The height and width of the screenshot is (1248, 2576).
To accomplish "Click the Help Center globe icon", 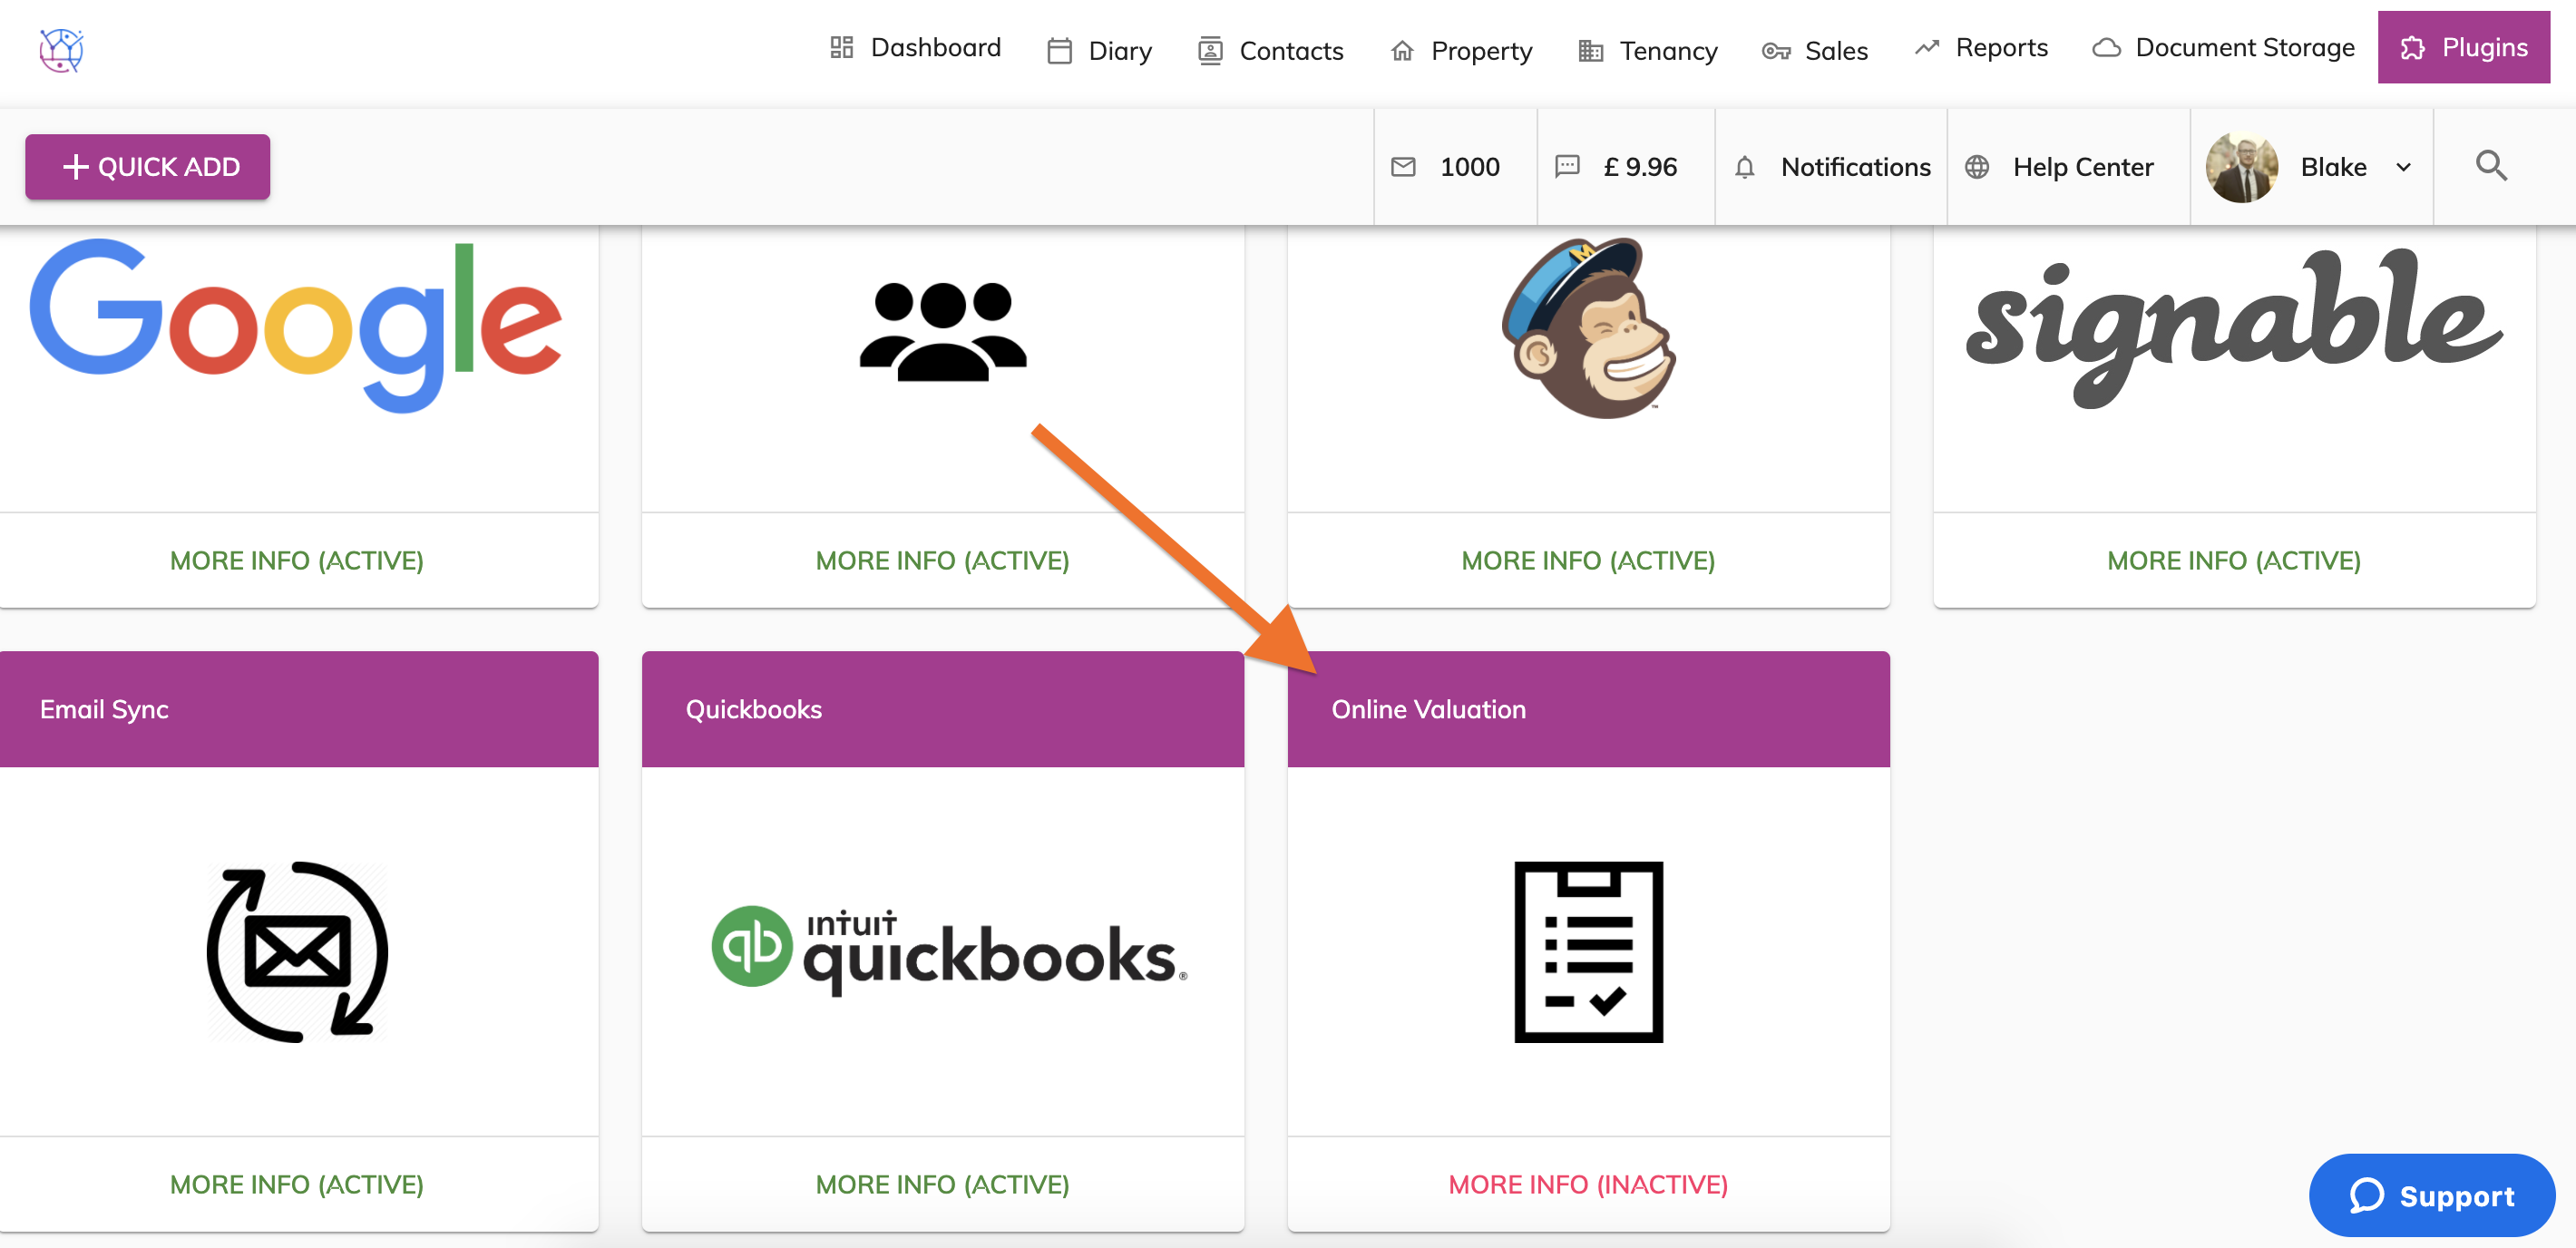I will [x=1976, y=167].
